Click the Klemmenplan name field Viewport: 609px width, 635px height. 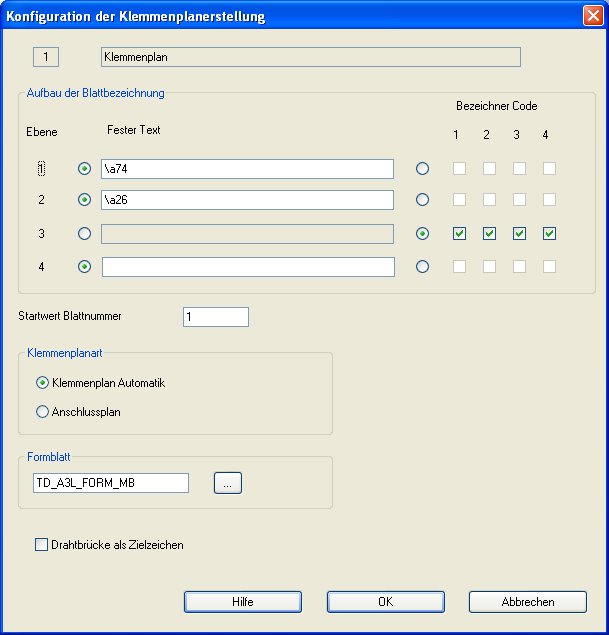(x=311, y=57)
